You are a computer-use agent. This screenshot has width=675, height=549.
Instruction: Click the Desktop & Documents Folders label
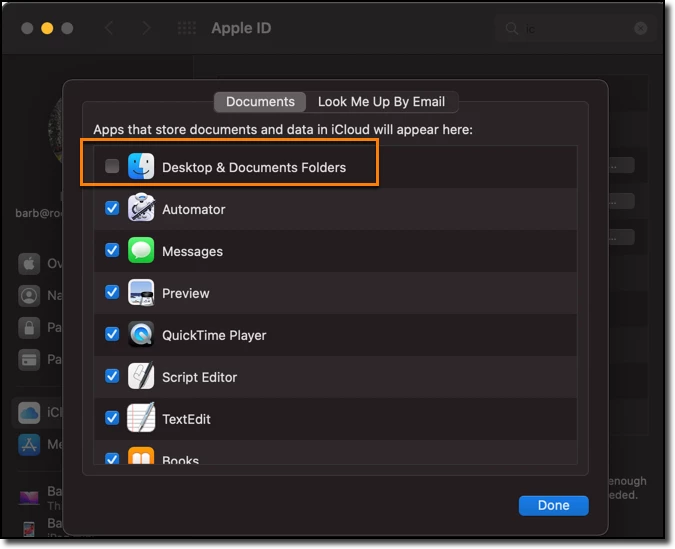[254, 167]
